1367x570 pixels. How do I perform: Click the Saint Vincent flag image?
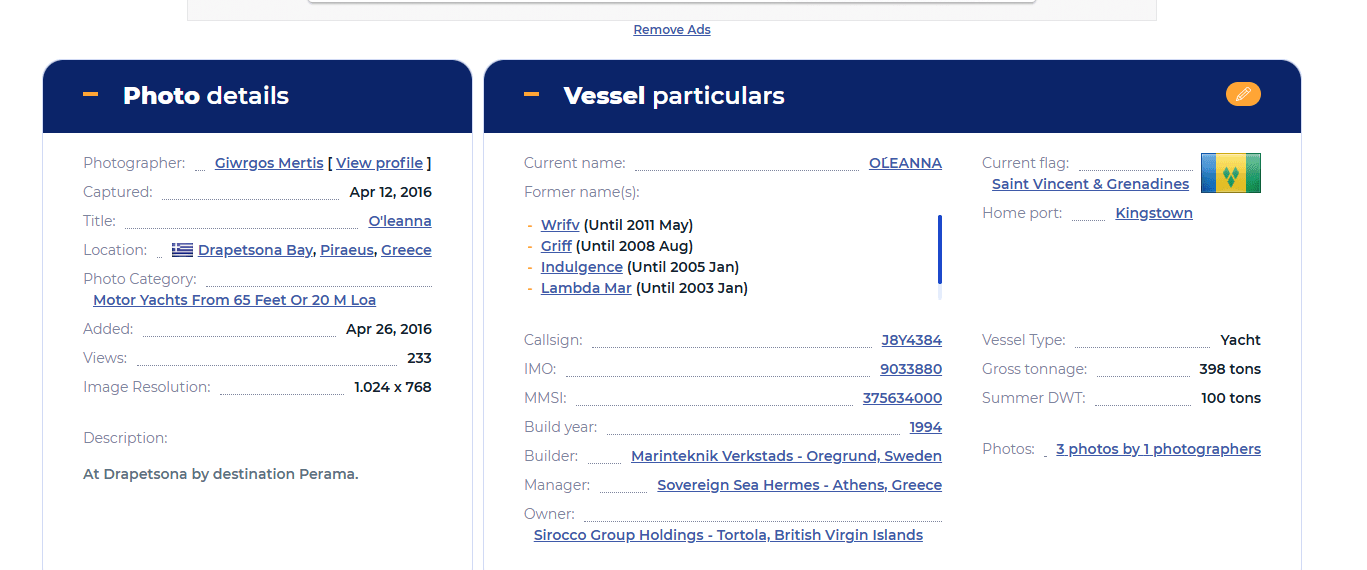point(1230,173)
